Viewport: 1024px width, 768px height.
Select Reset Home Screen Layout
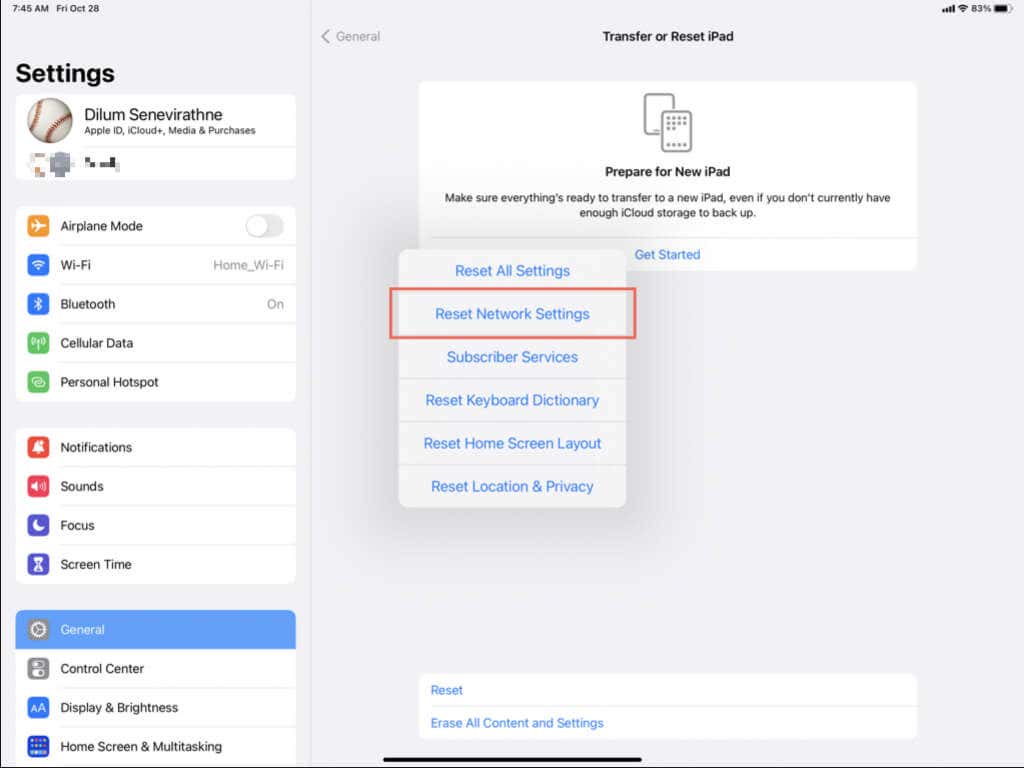tap(512, 443)
